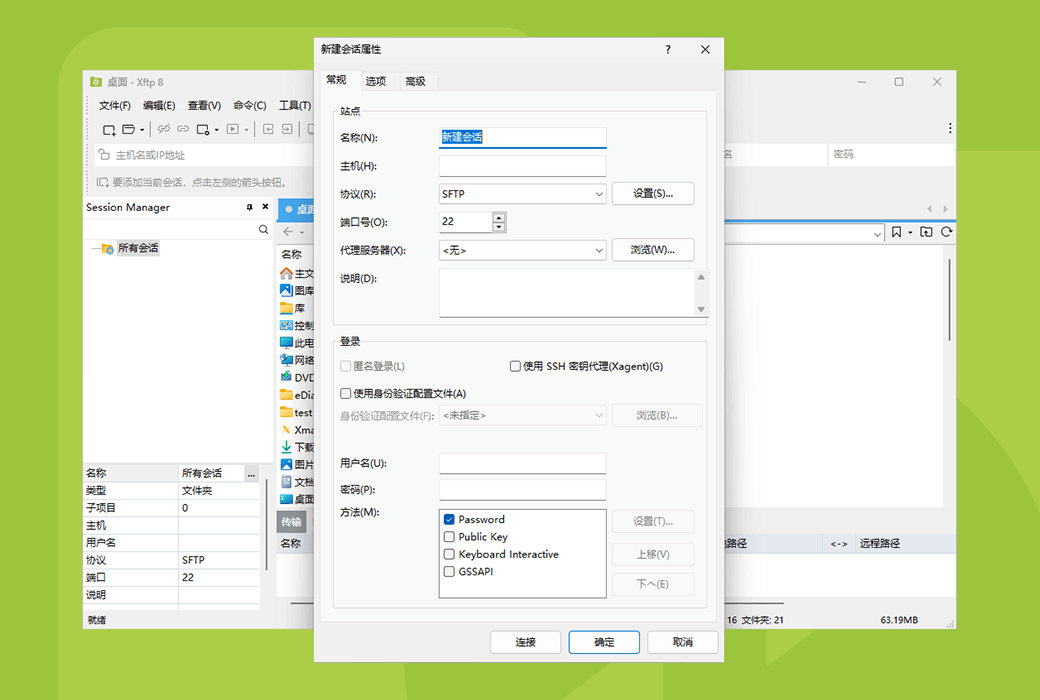Switch to the 高级 tab in dialog
The height and width of the screenshot is (700, 1040).
point(416,81)
